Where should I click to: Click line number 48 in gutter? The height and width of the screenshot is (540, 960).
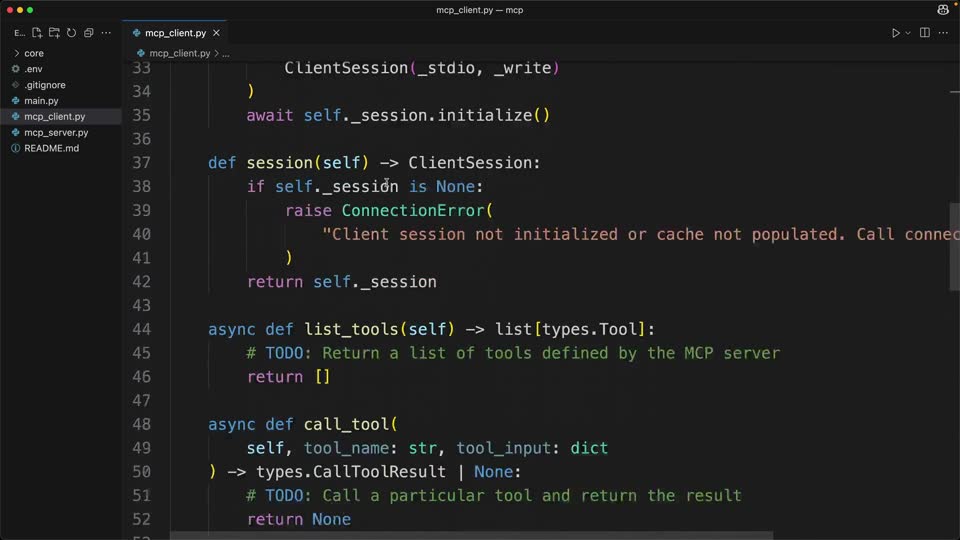[x=141, y=424]
